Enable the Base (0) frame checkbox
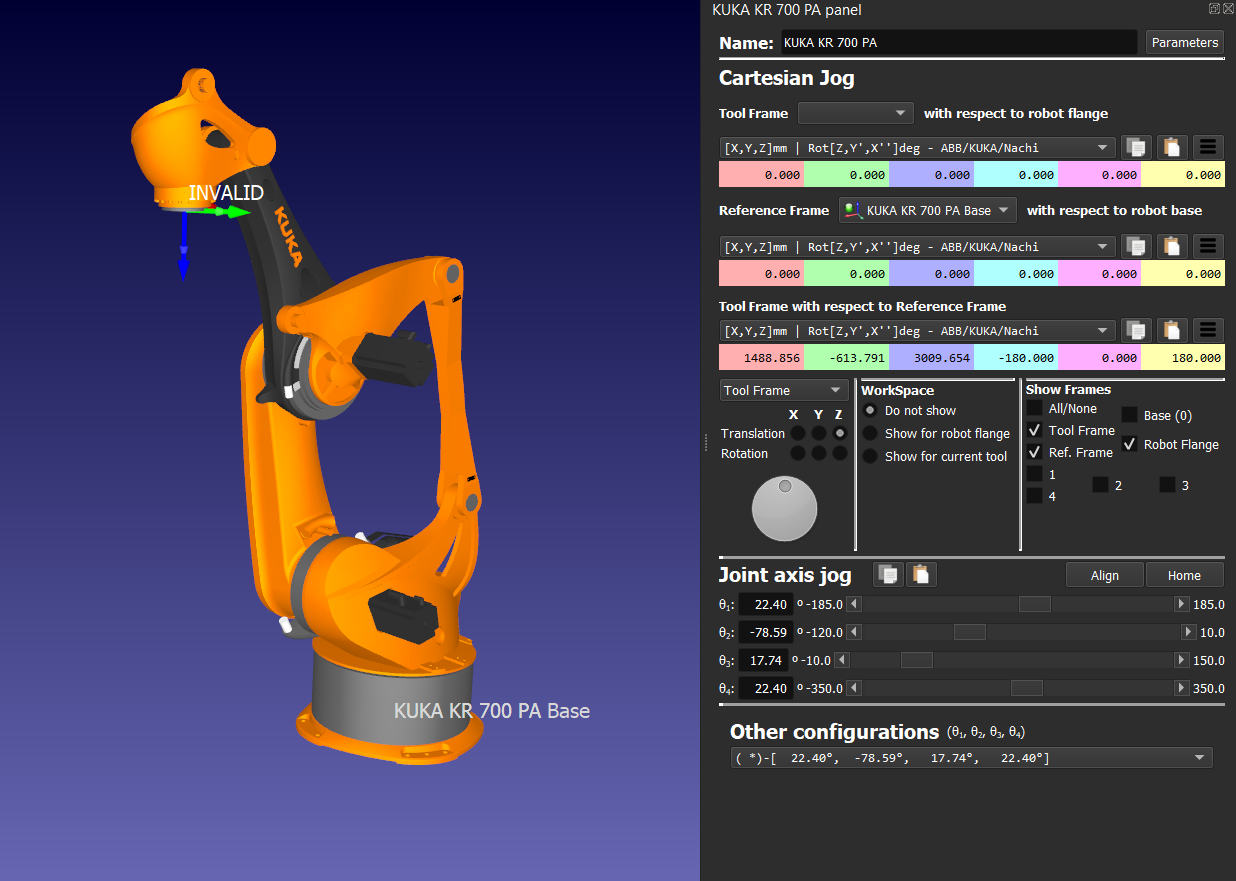1236x881 pixels. tap(1129, 415)
